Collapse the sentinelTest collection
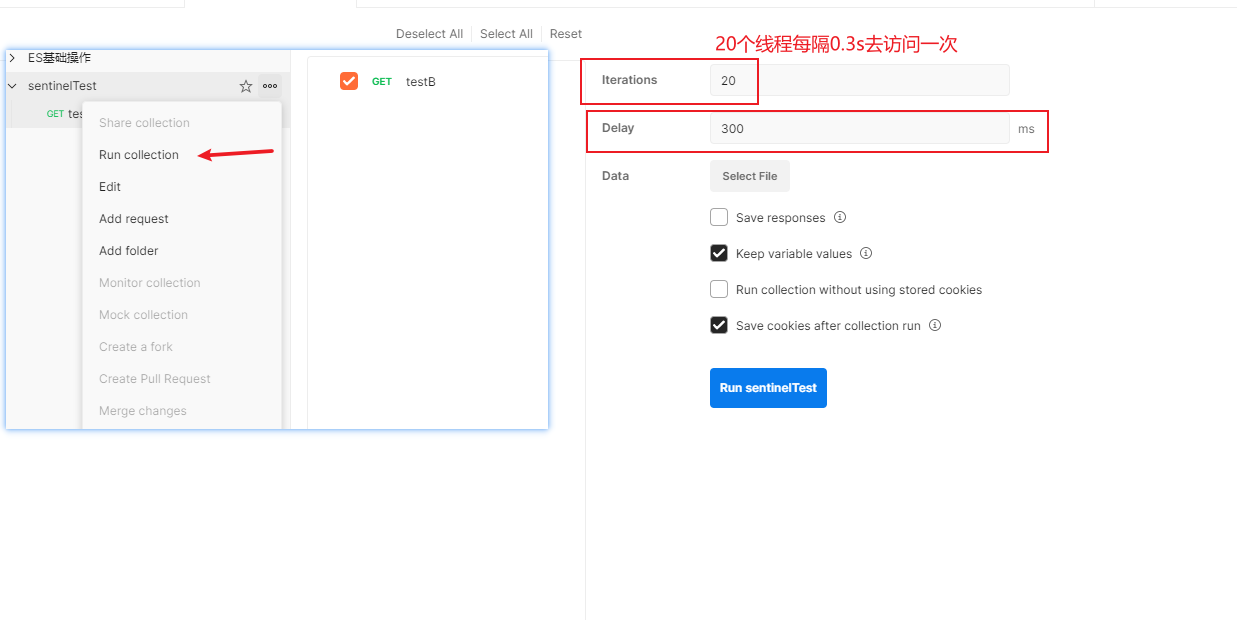The image size is (1237, 620). click(12, 86)
